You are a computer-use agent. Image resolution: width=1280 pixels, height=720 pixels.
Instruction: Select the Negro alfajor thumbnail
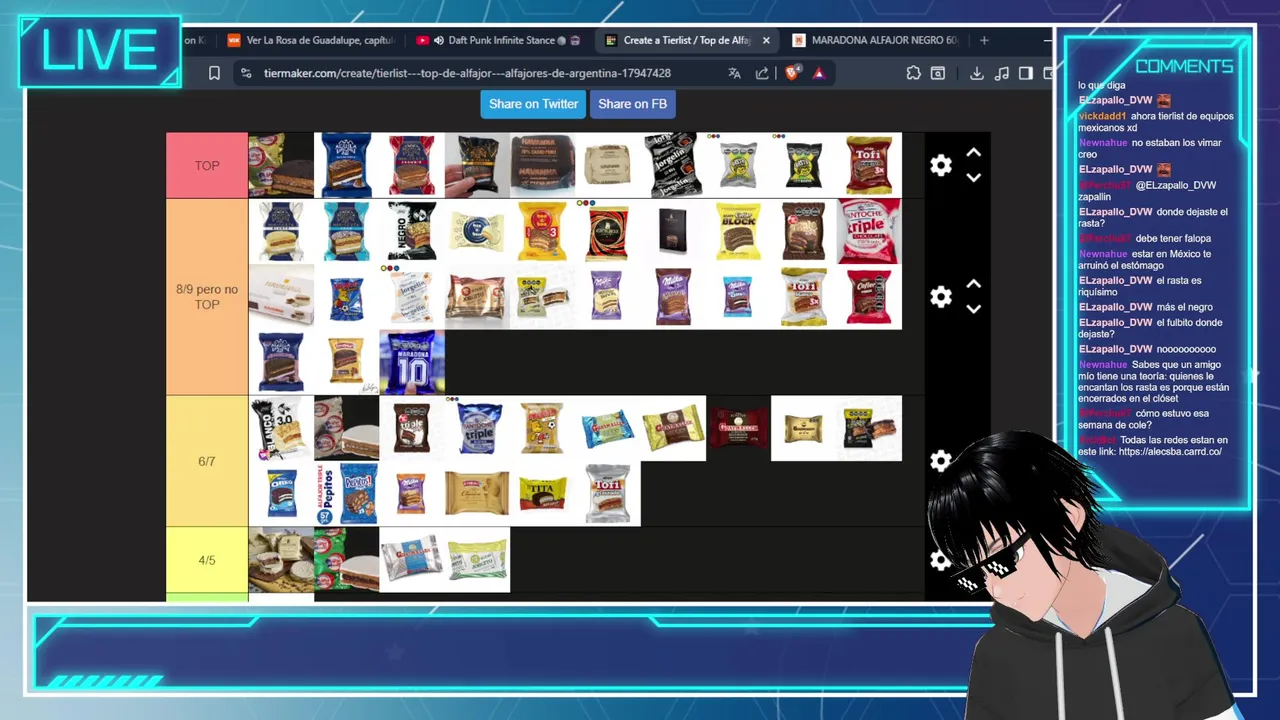click(x=412, y=231)
